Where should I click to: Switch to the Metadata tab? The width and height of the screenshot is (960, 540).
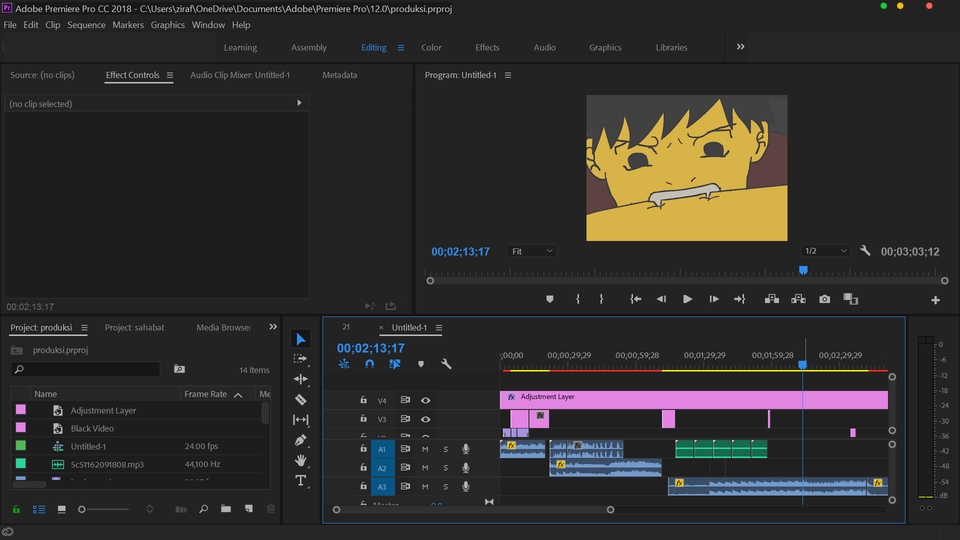pyautogui.click(x=340, y=75)
